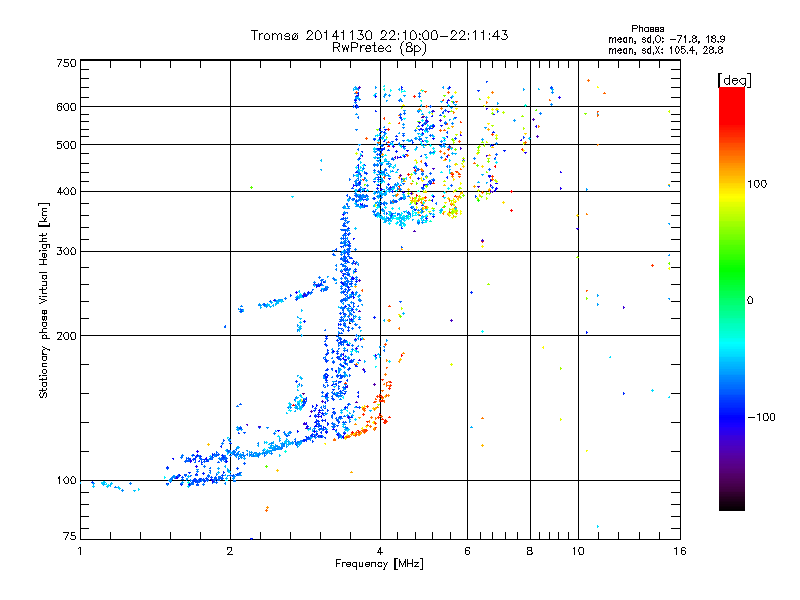Click the y-axis label '750'
Screen dimensions: 800x600
[66, 64]
